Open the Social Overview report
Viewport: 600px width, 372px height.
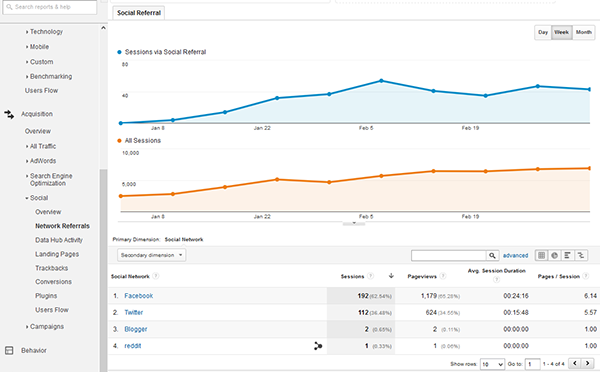(x=48, y=212)
